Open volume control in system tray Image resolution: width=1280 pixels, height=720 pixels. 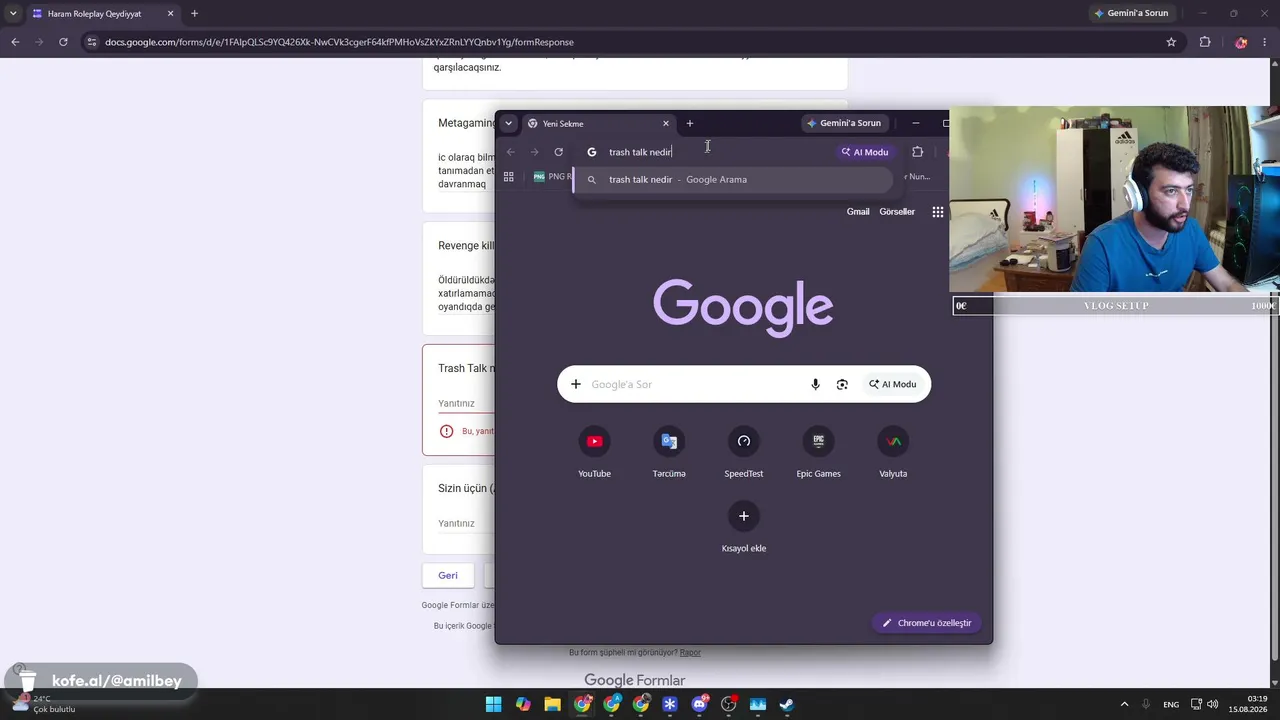click(x=1212, y=704)
